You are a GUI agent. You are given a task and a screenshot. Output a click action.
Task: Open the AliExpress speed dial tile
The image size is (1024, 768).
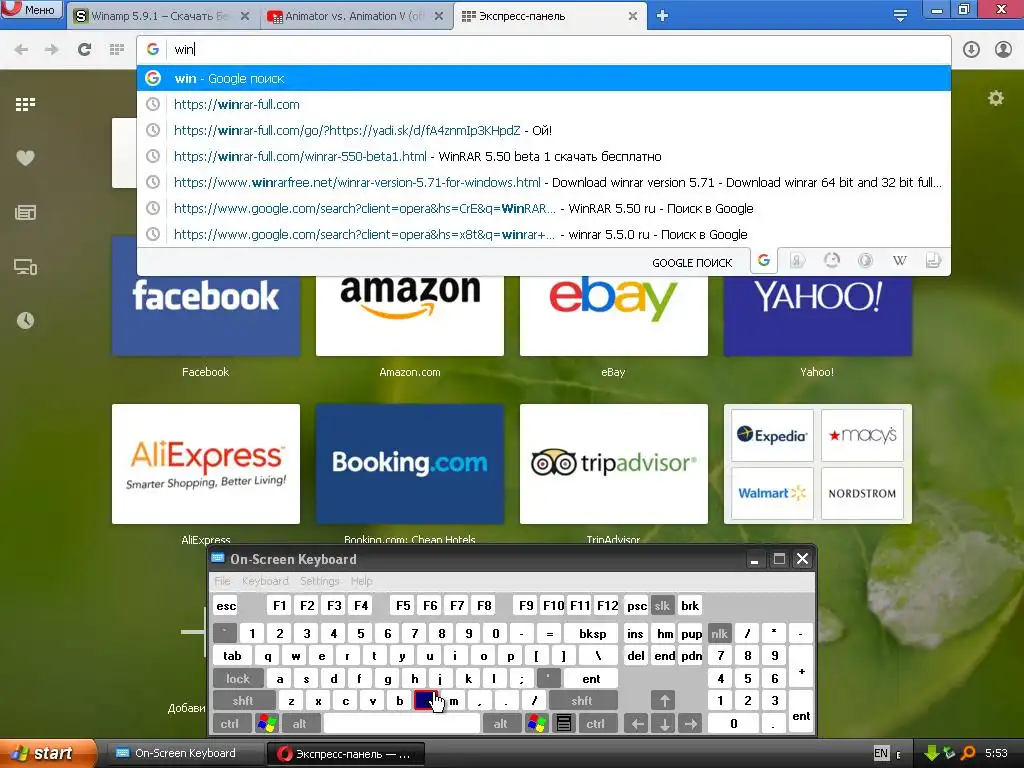206,464
